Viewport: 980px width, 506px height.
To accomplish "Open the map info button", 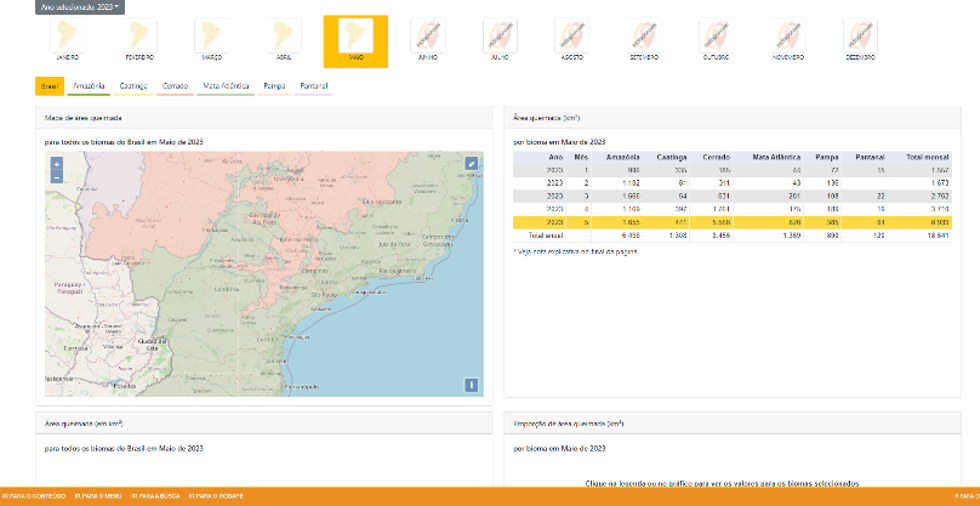I will (471, 385).
